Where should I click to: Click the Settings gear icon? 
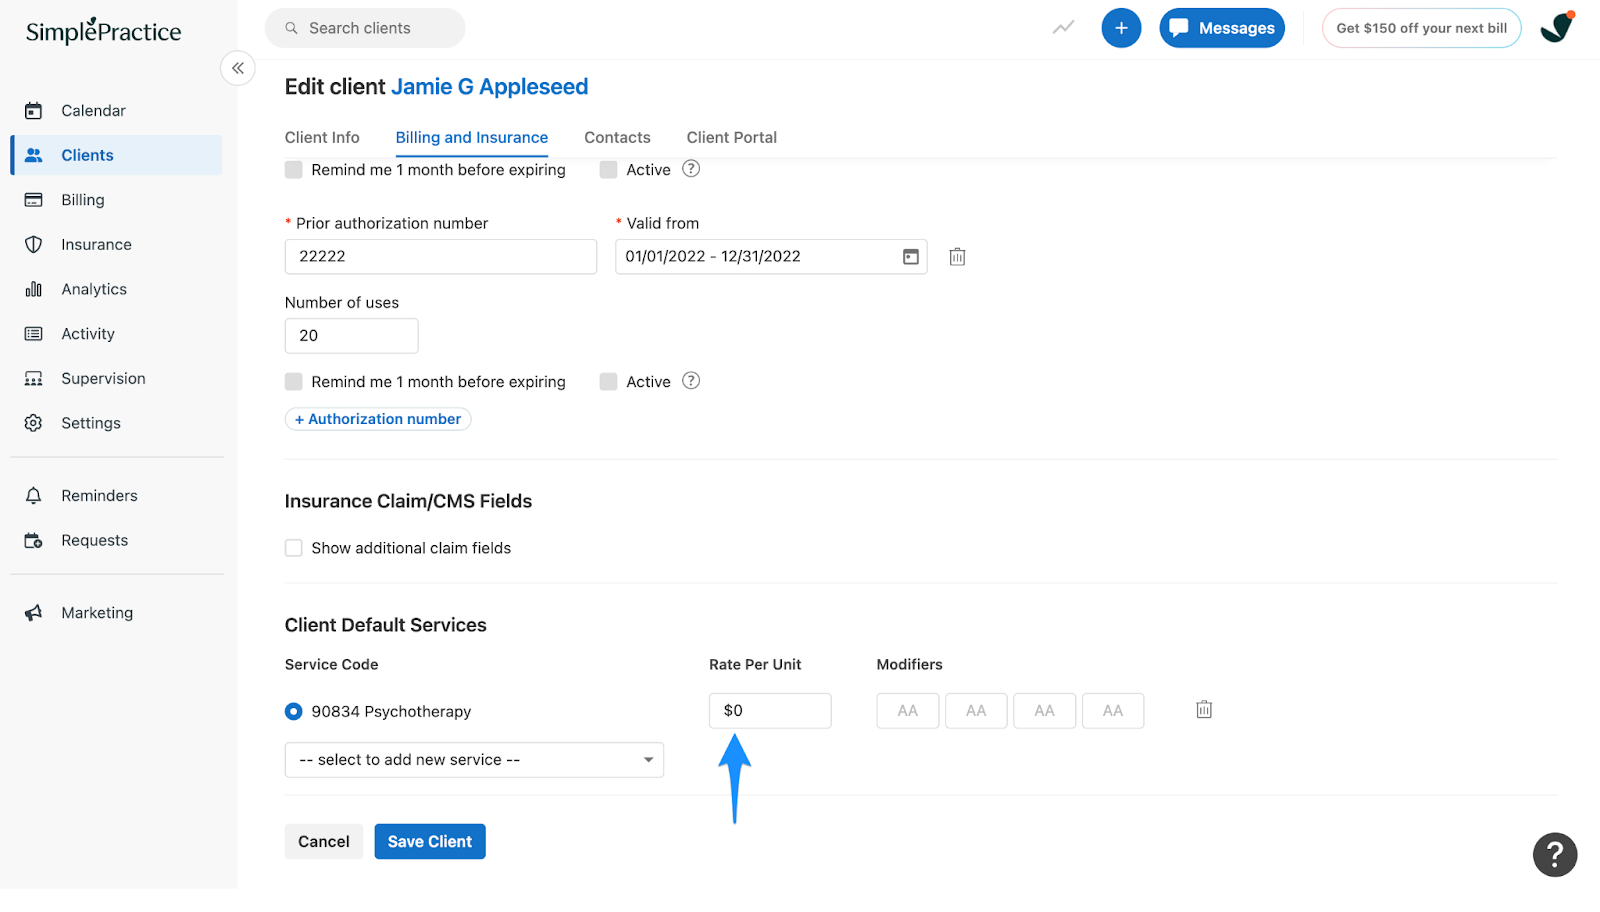[33, 423]
